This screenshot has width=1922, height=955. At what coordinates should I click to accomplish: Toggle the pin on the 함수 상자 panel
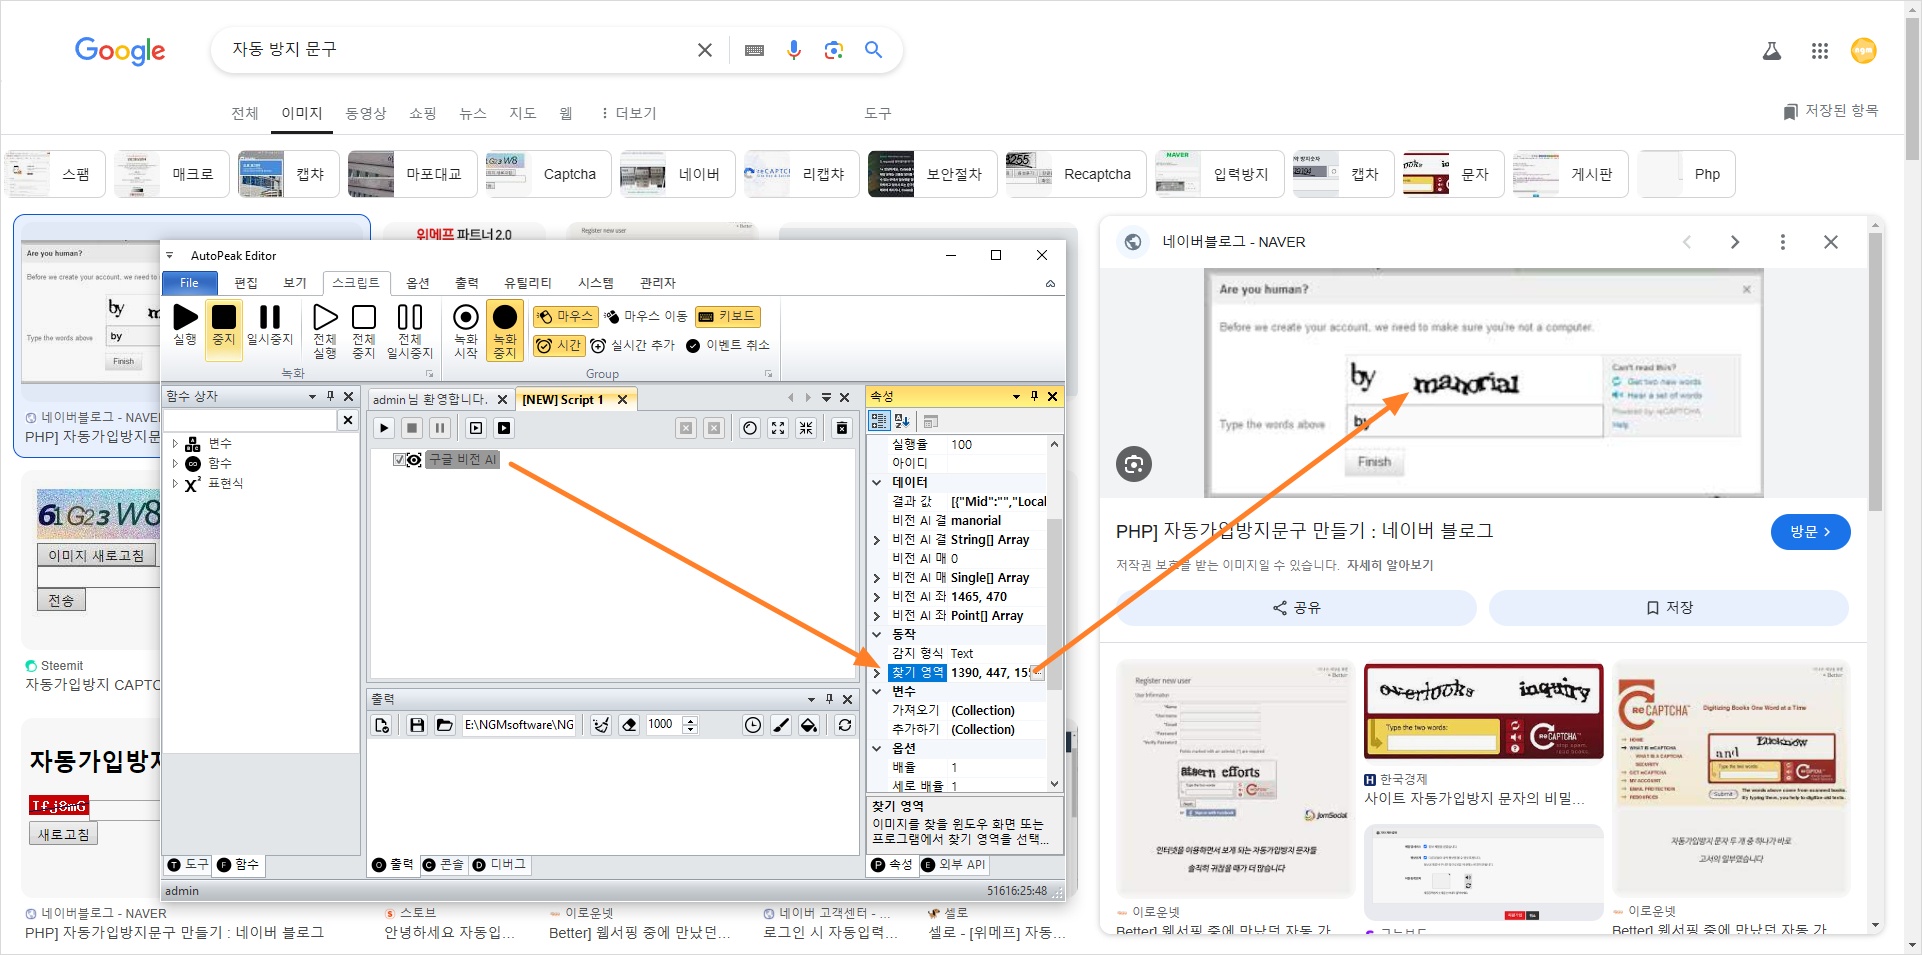pyautogui.click(x=330, y=396)
